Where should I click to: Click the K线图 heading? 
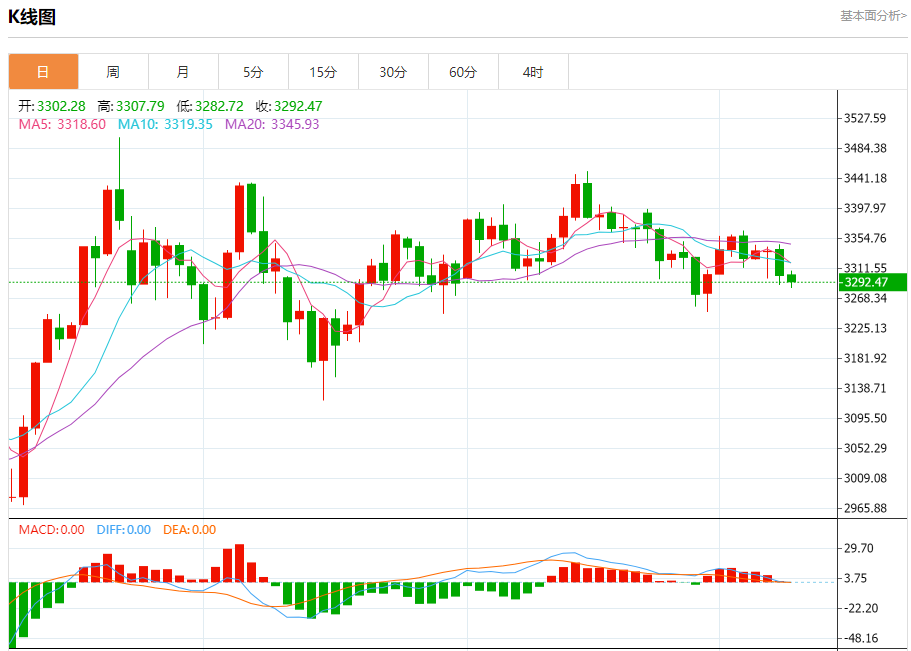[x=32, y=17]
